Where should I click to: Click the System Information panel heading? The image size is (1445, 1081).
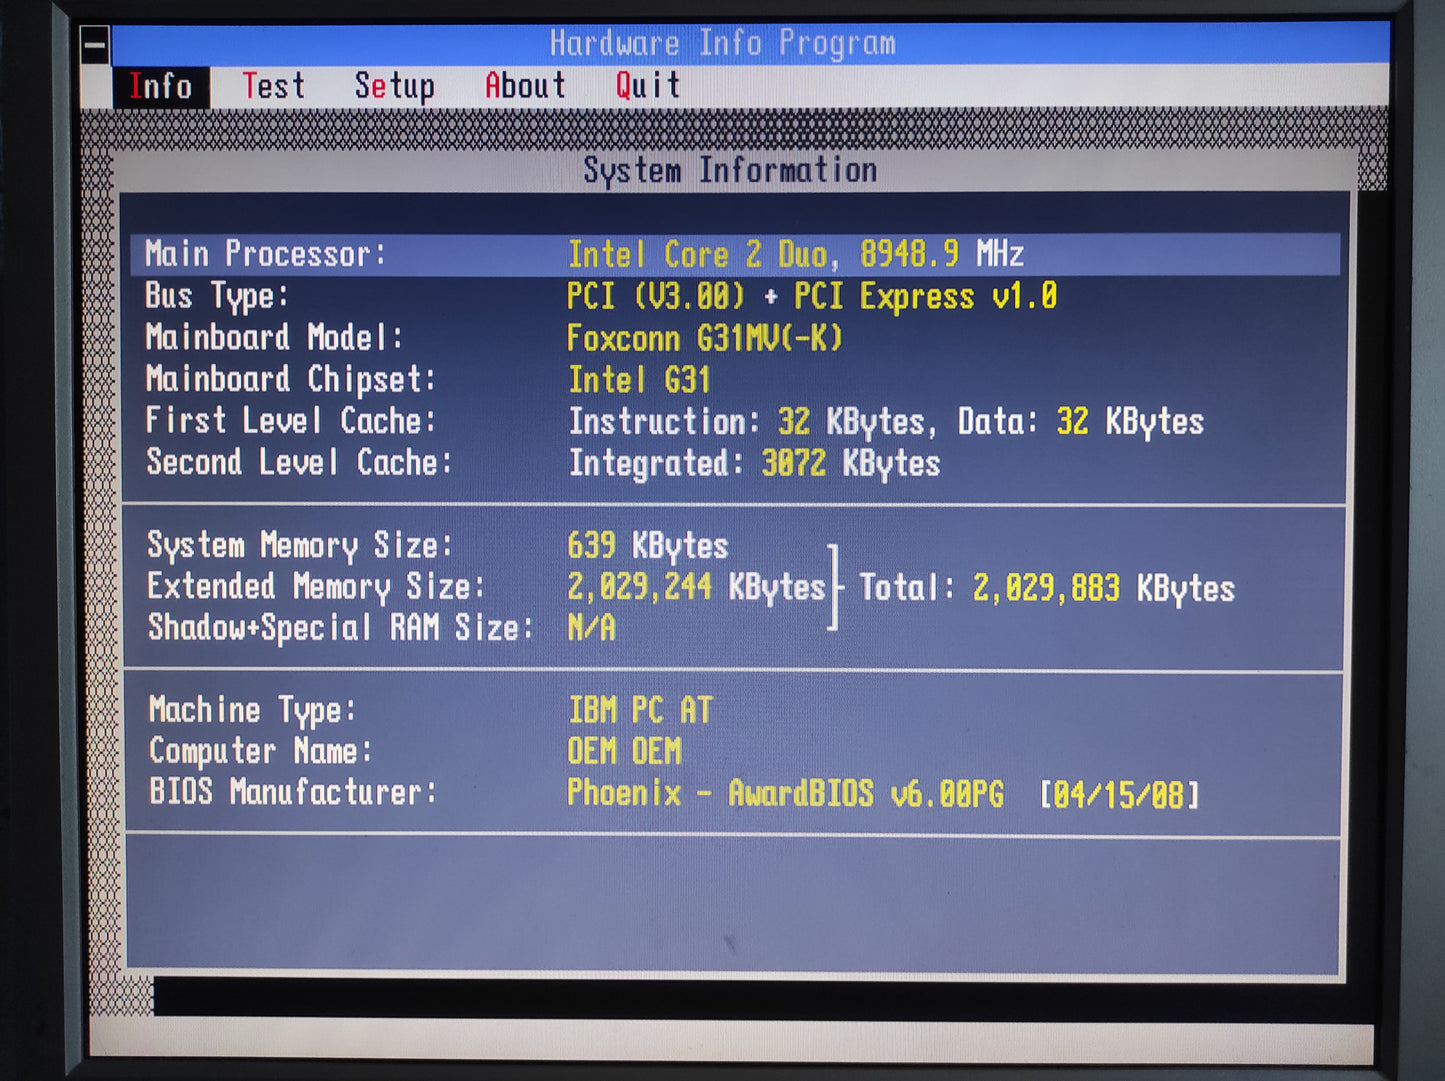730,170
